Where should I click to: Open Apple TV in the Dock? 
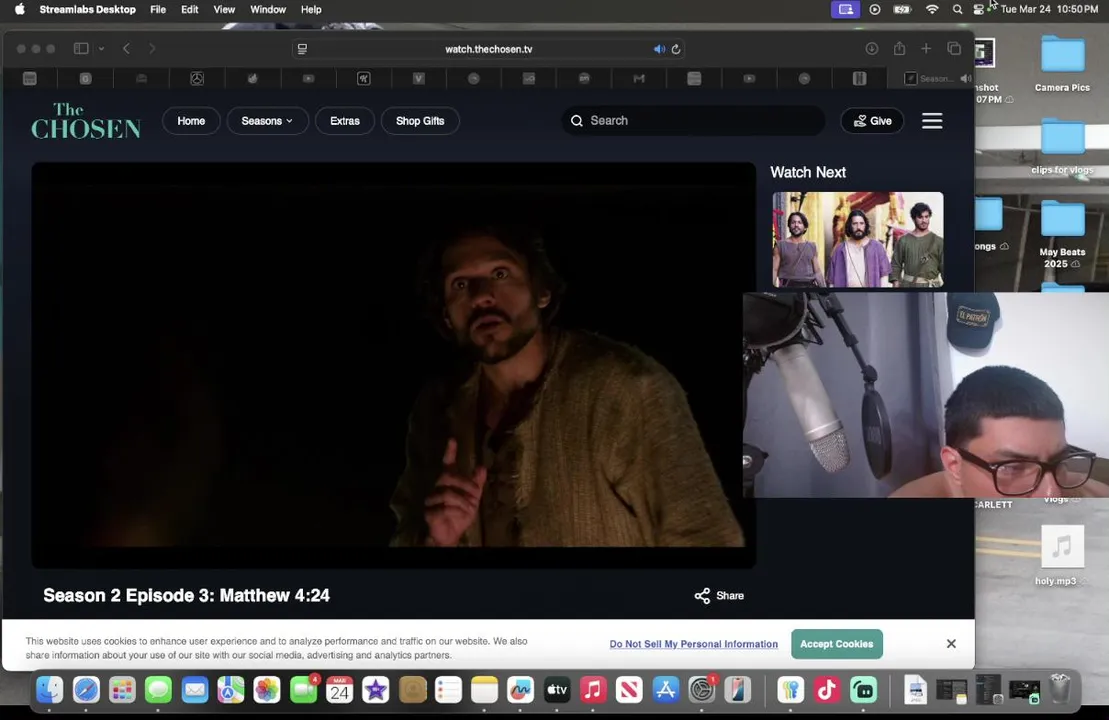pos(557,690)
